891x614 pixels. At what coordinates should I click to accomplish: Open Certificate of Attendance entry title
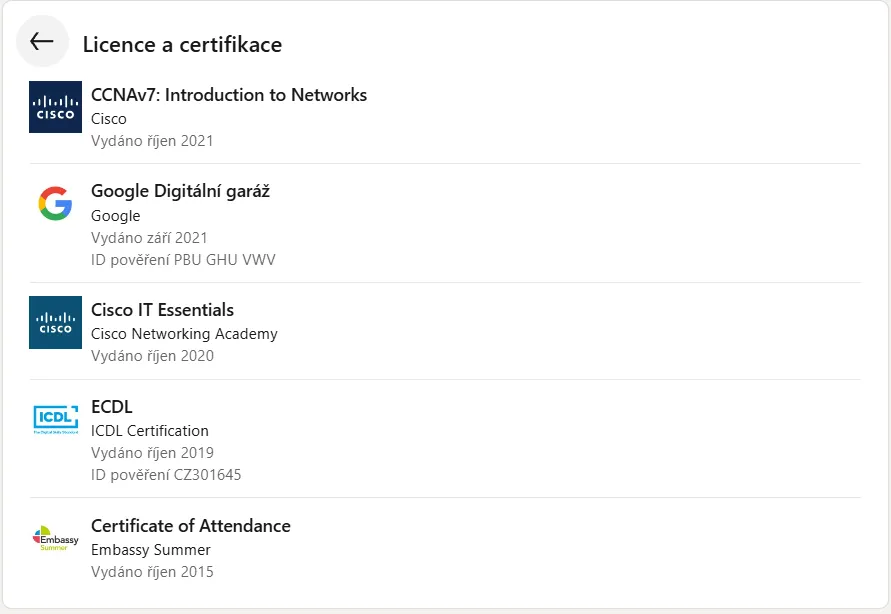click(190, 526)
